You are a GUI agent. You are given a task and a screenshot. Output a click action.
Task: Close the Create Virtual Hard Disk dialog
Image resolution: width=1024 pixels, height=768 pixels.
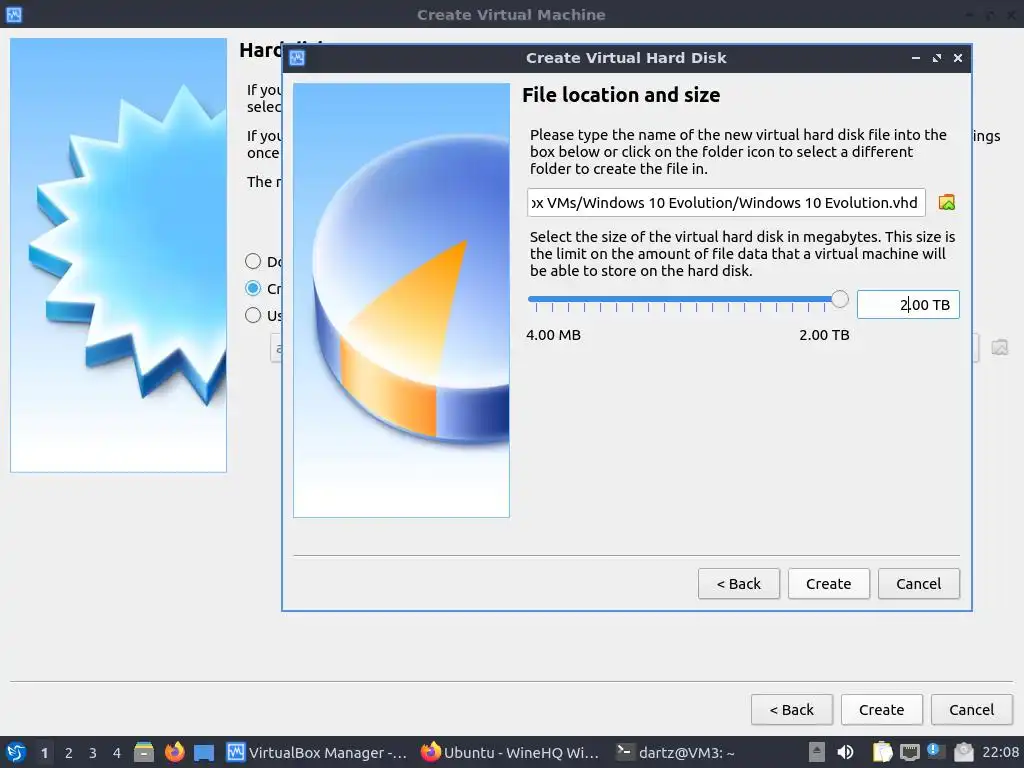pyautogui.click(x=958, y=58)
